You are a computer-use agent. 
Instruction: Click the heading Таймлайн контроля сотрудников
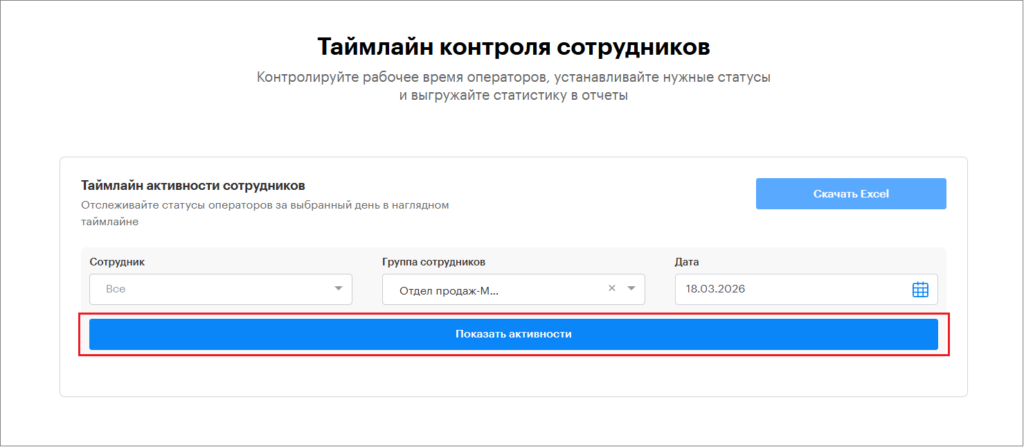coord(513,47)
